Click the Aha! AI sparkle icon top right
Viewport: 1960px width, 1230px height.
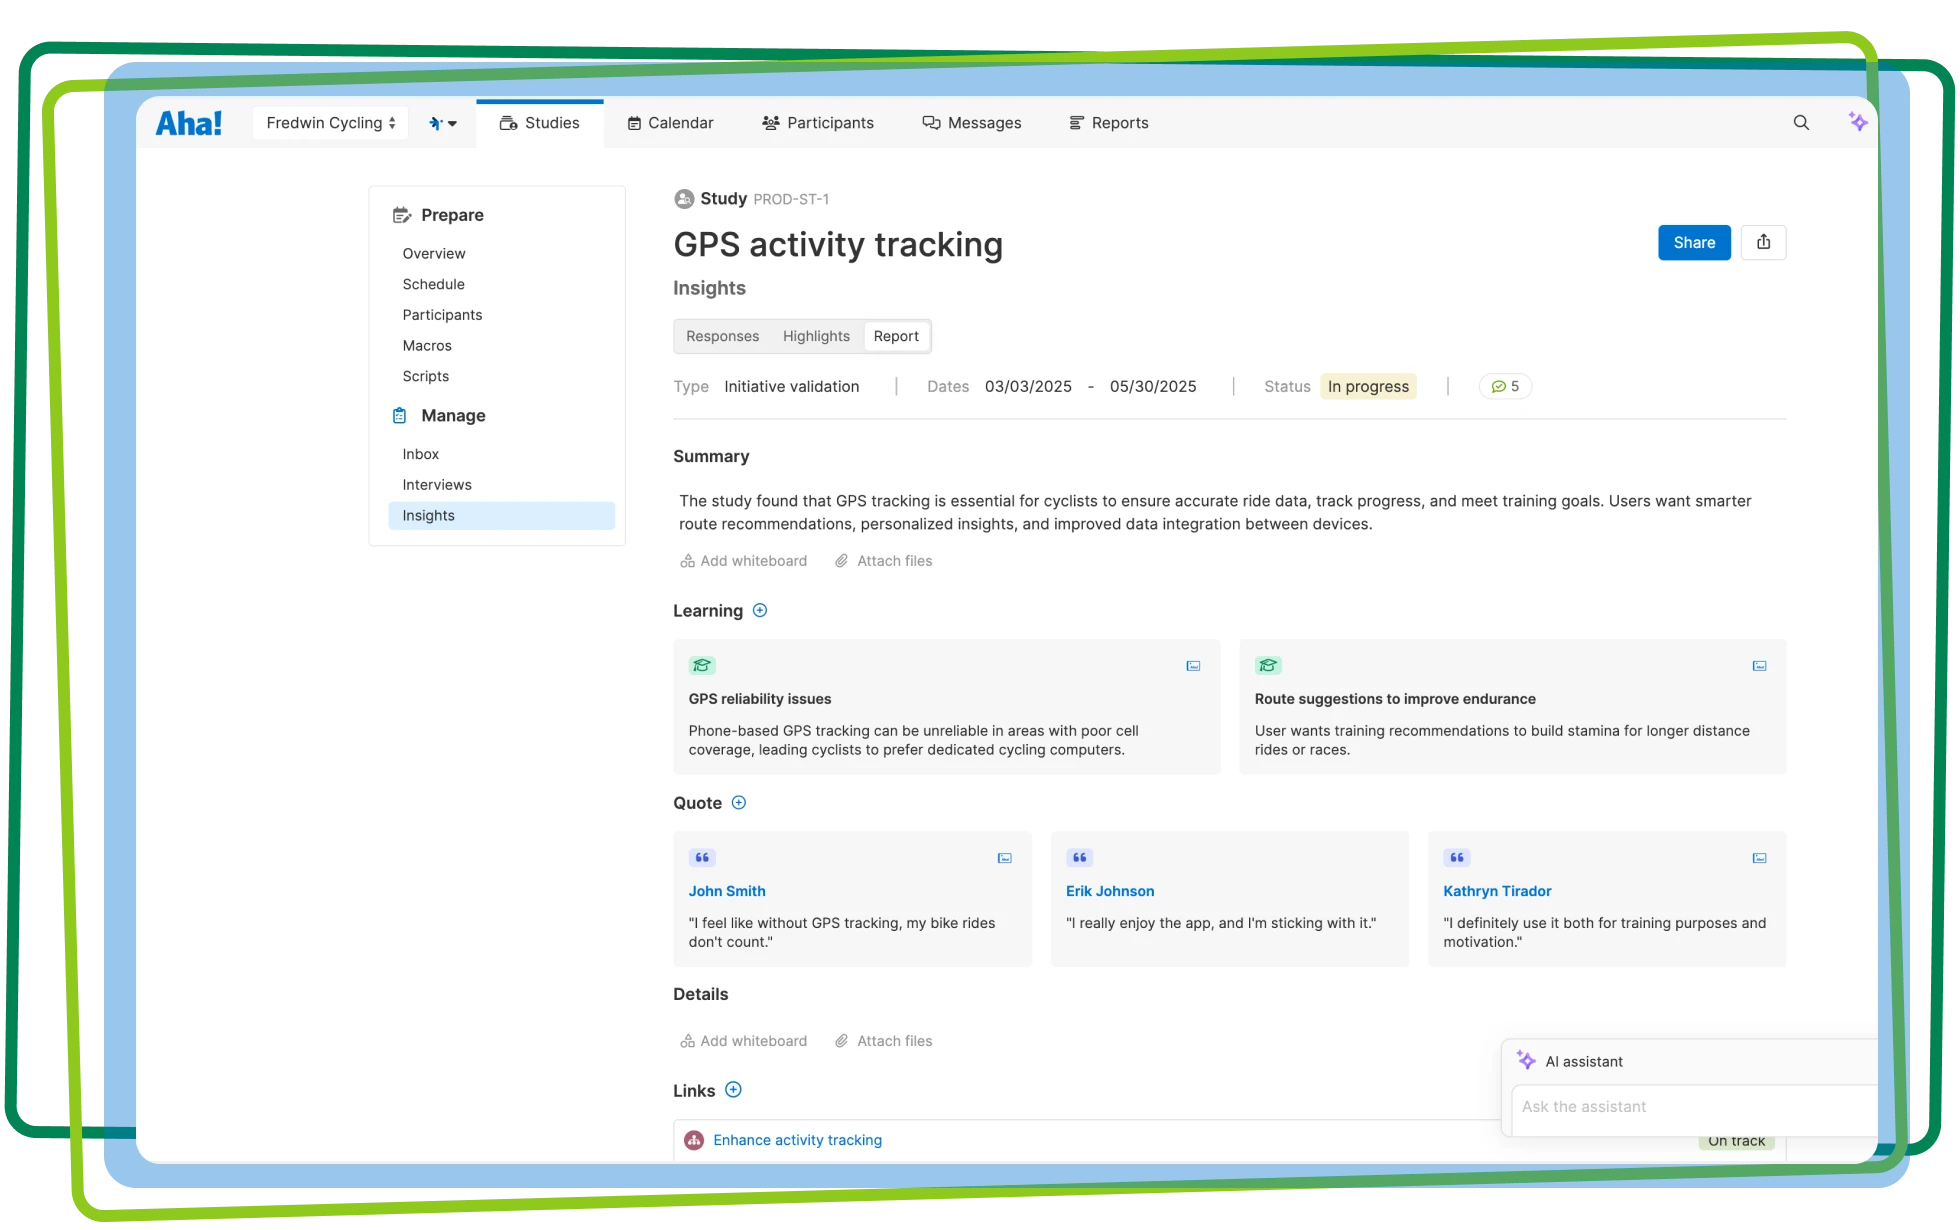pyautogui.click(x=1858, y=121)
